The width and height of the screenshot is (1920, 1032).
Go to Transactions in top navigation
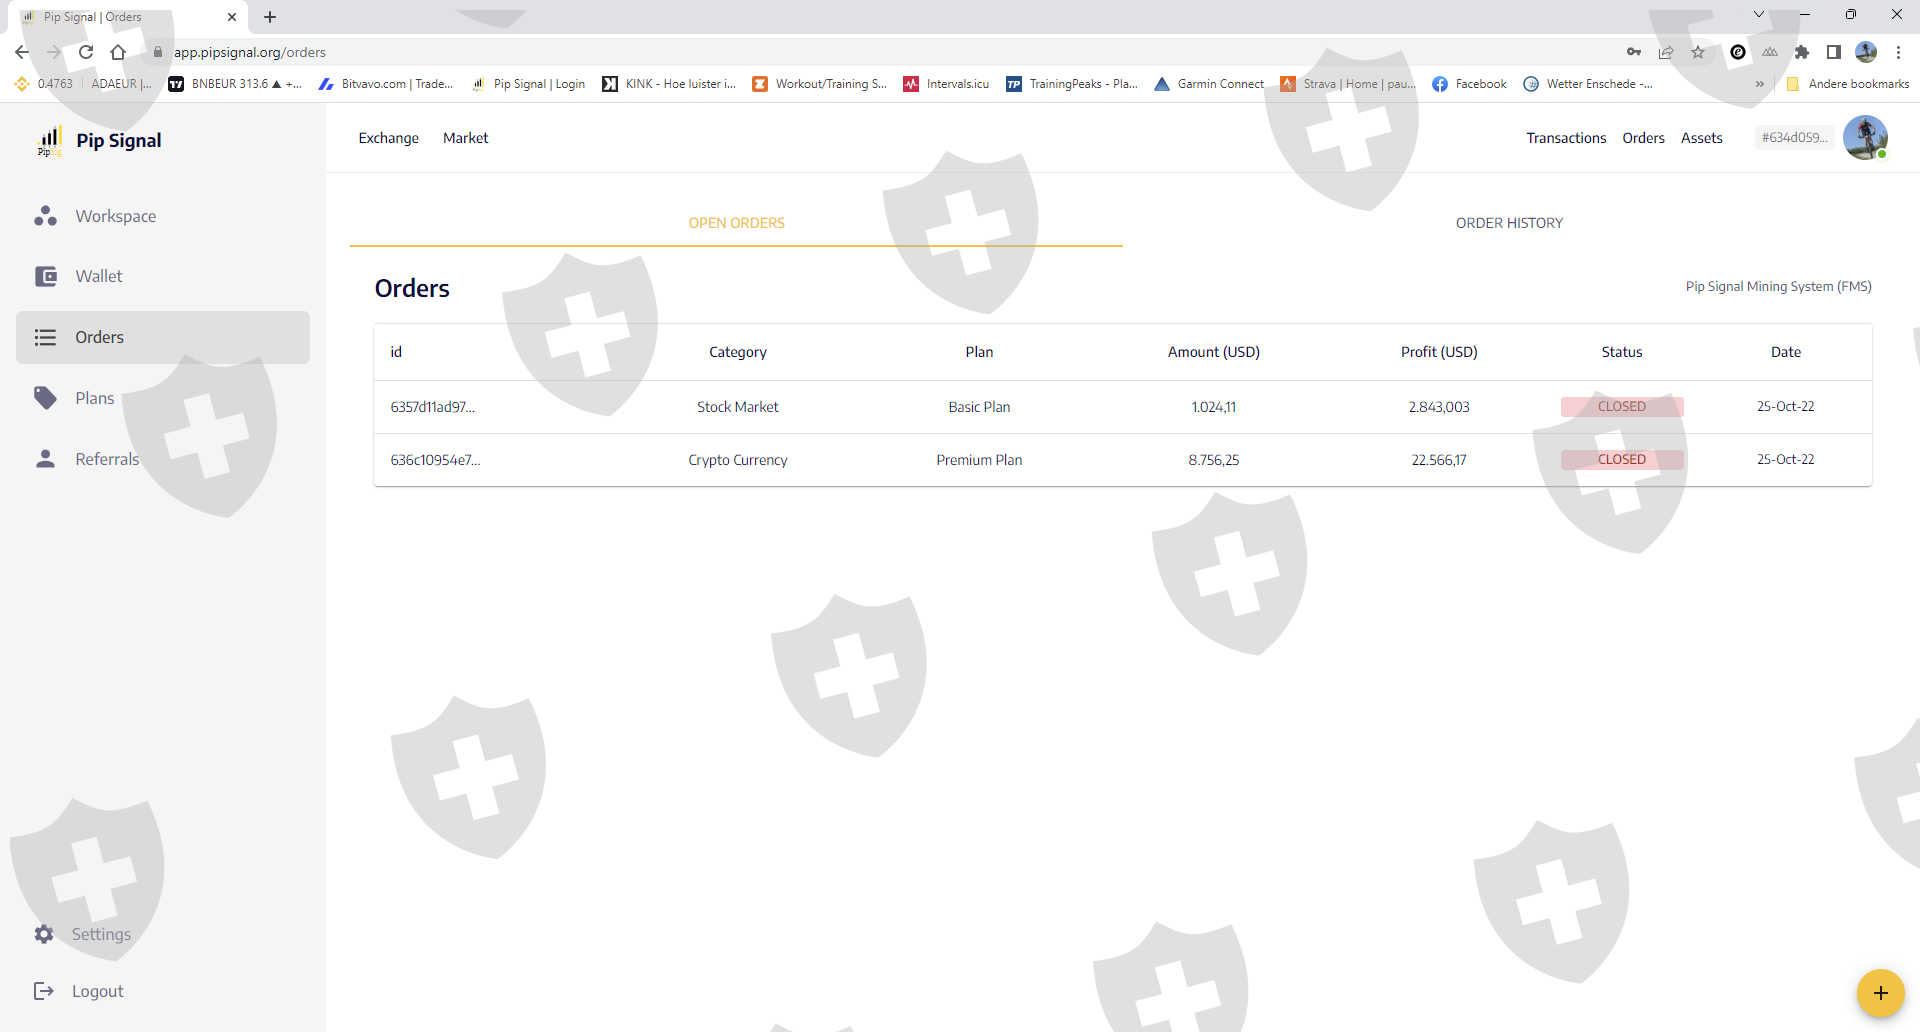click(x=1566, y=138)
